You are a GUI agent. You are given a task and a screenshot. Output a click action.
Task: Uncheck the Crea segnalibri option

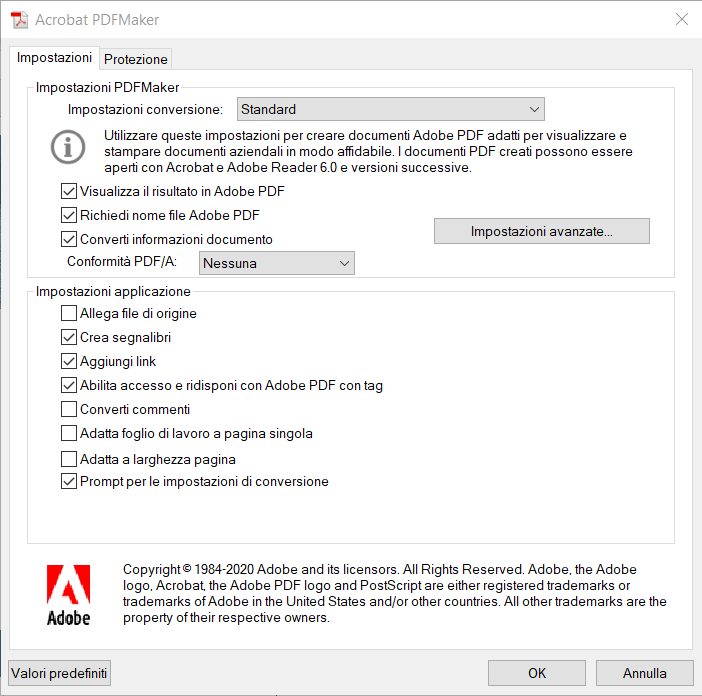pos(69,338)
